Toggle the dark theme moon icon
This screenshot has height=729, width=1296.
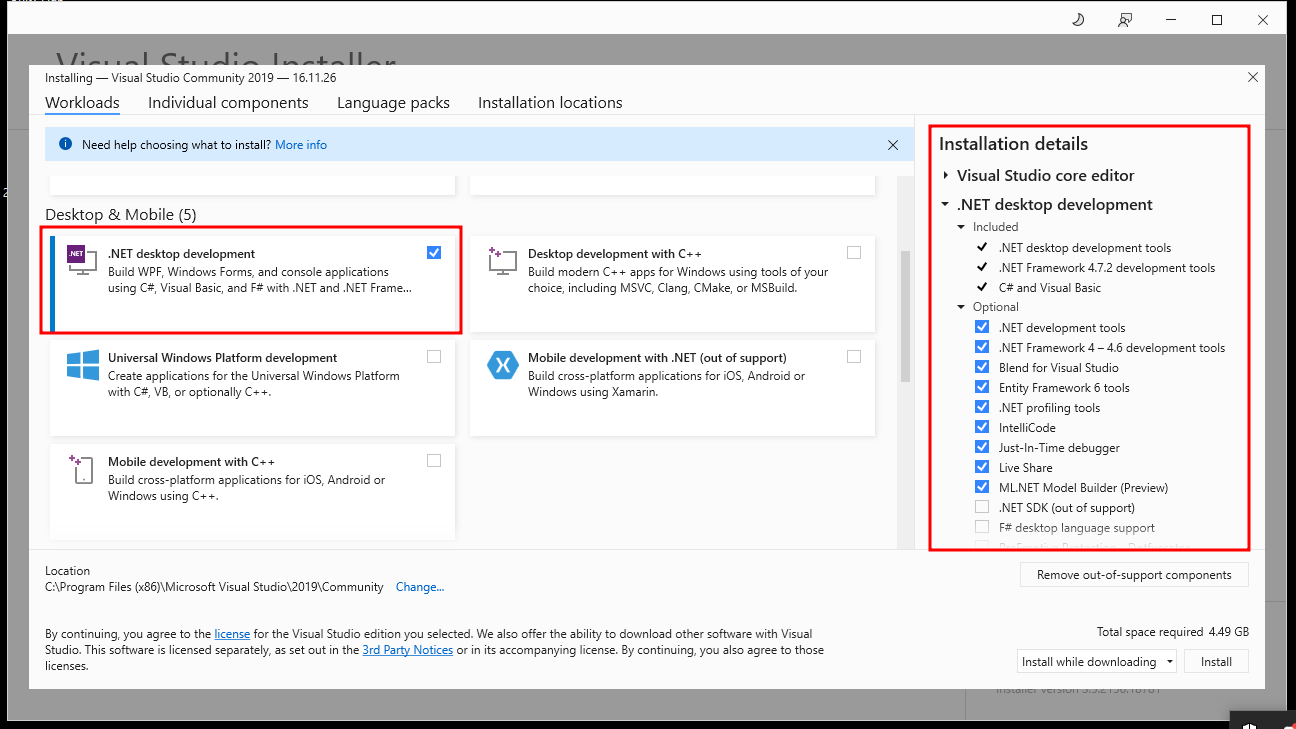1079,20
